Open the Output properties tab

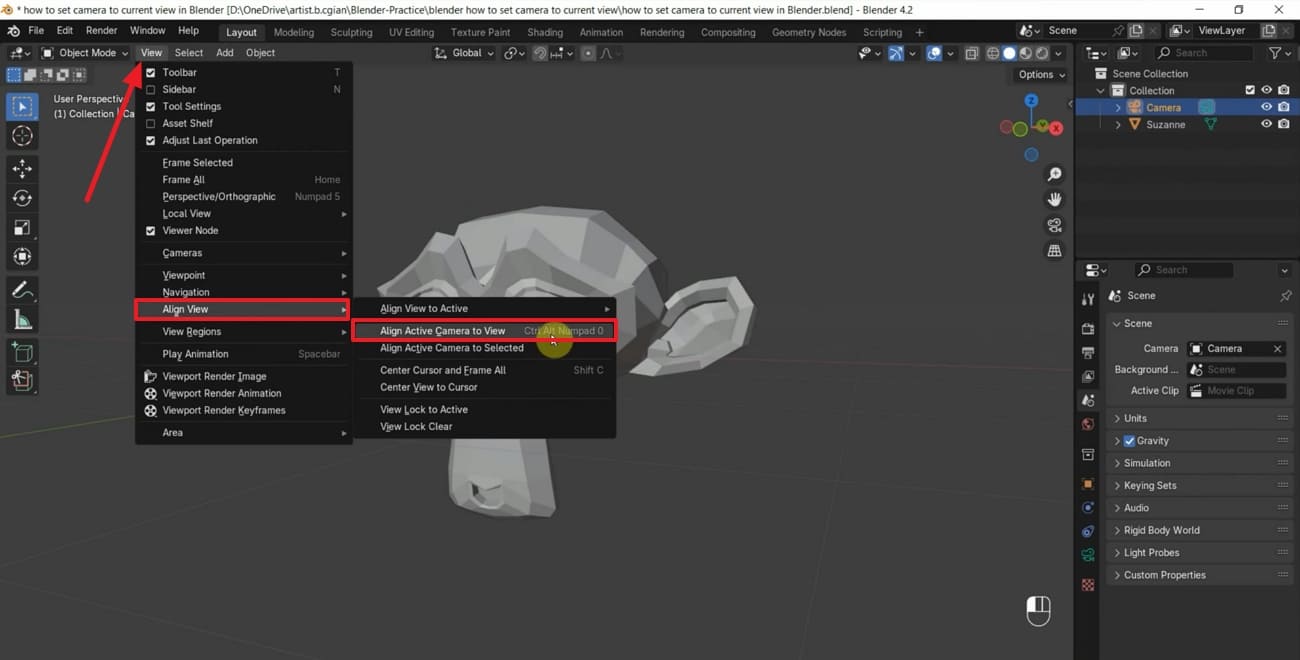pos(1088,352)
